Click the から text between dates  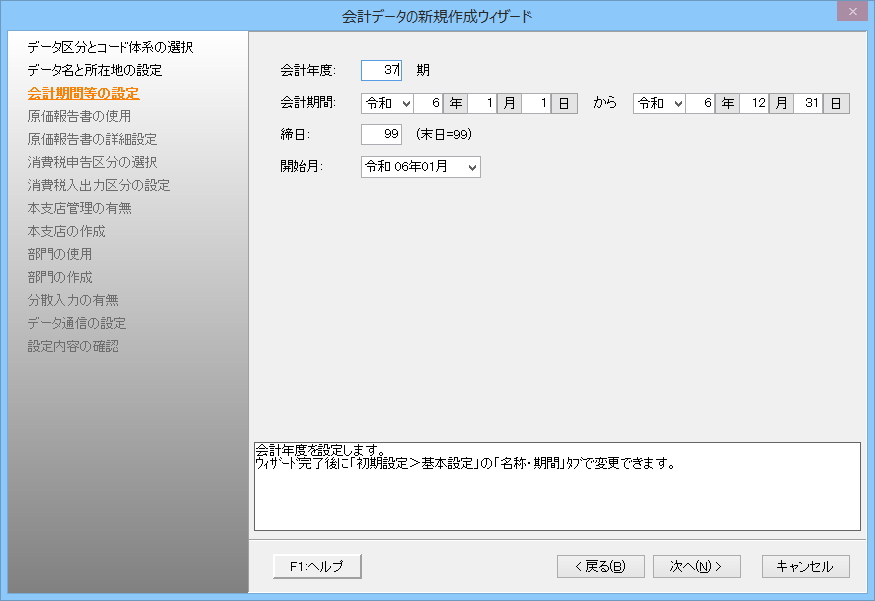point(605,103)
